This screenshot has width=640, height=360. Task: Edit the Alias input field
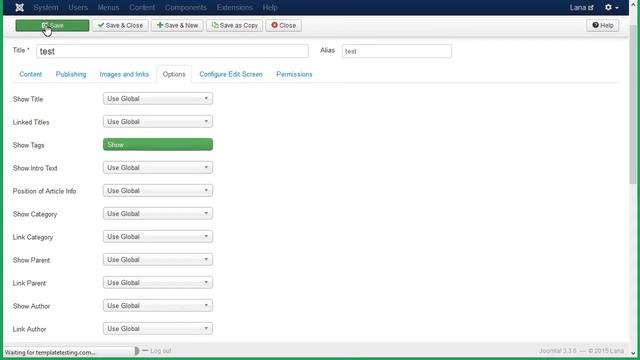(397, 51)
